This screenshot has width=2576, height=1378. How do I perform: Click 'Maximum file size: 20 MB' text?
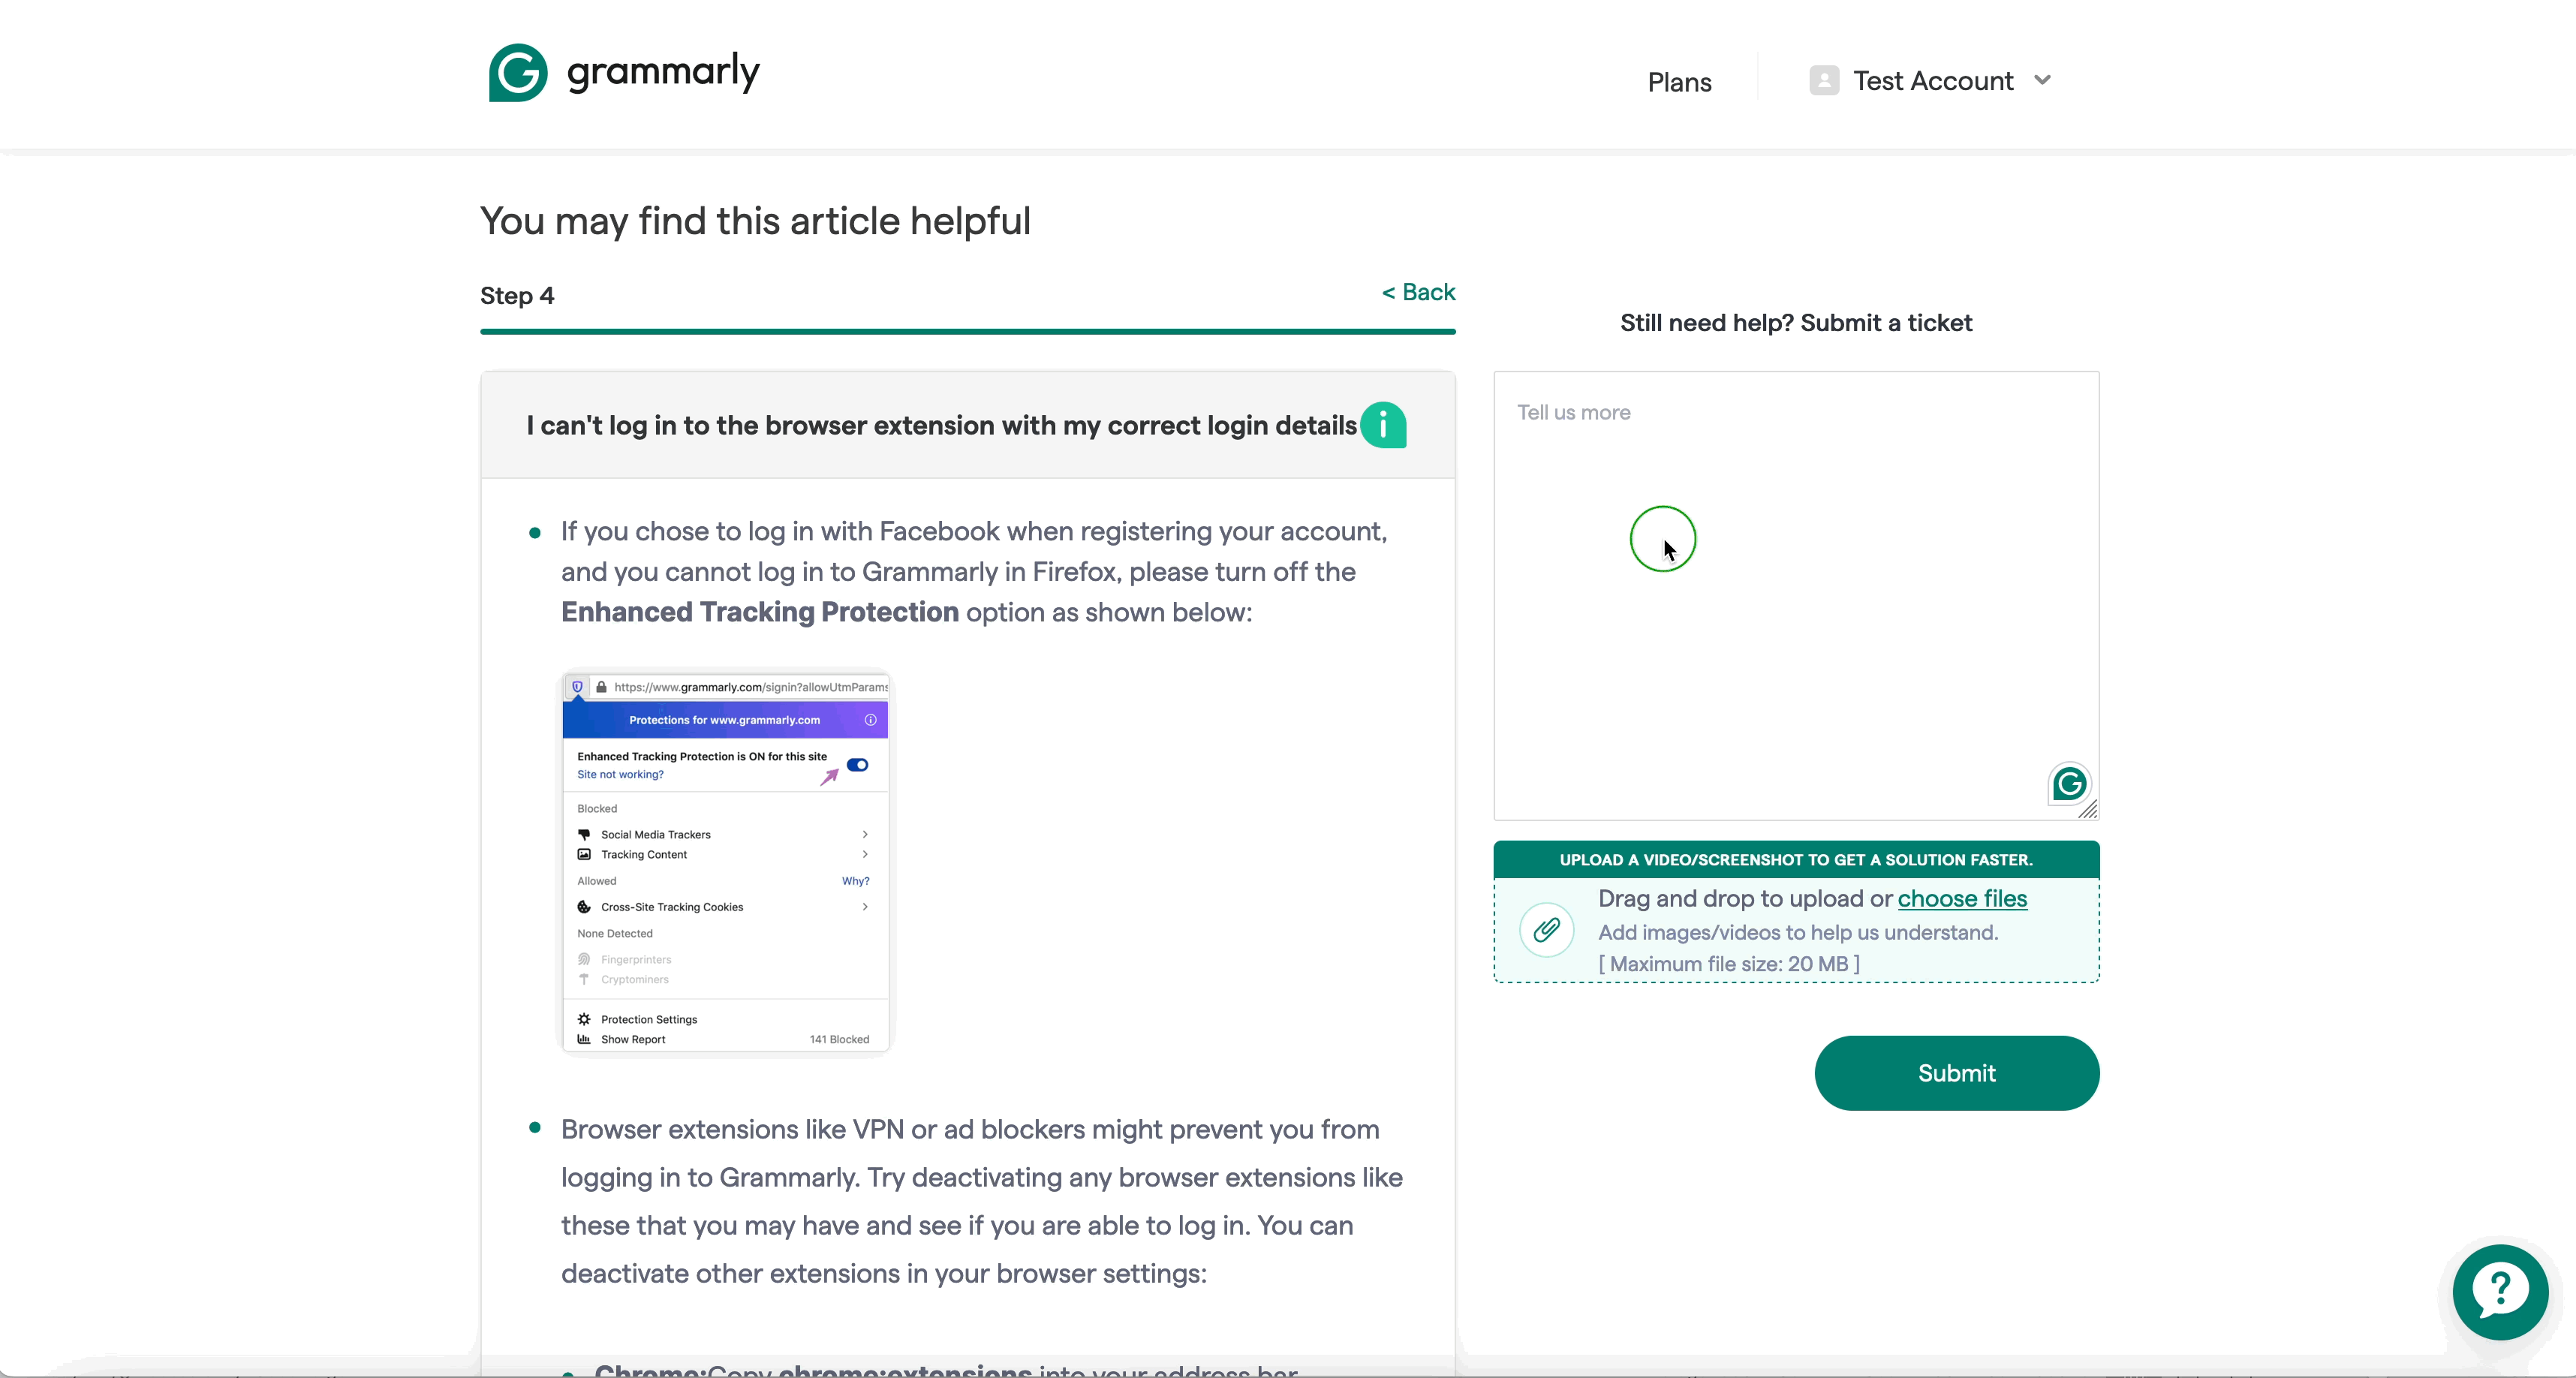point(1729,964)
